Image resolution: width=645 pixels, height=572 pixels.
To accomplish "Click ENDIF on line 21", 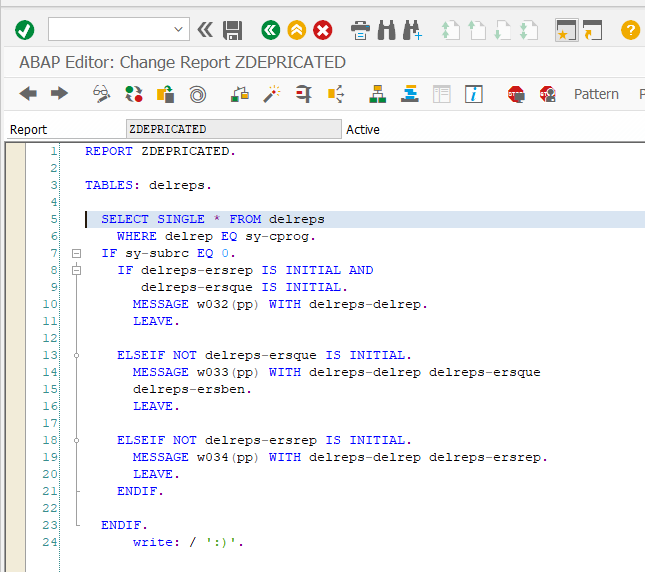I will click(x=140, y=491).
